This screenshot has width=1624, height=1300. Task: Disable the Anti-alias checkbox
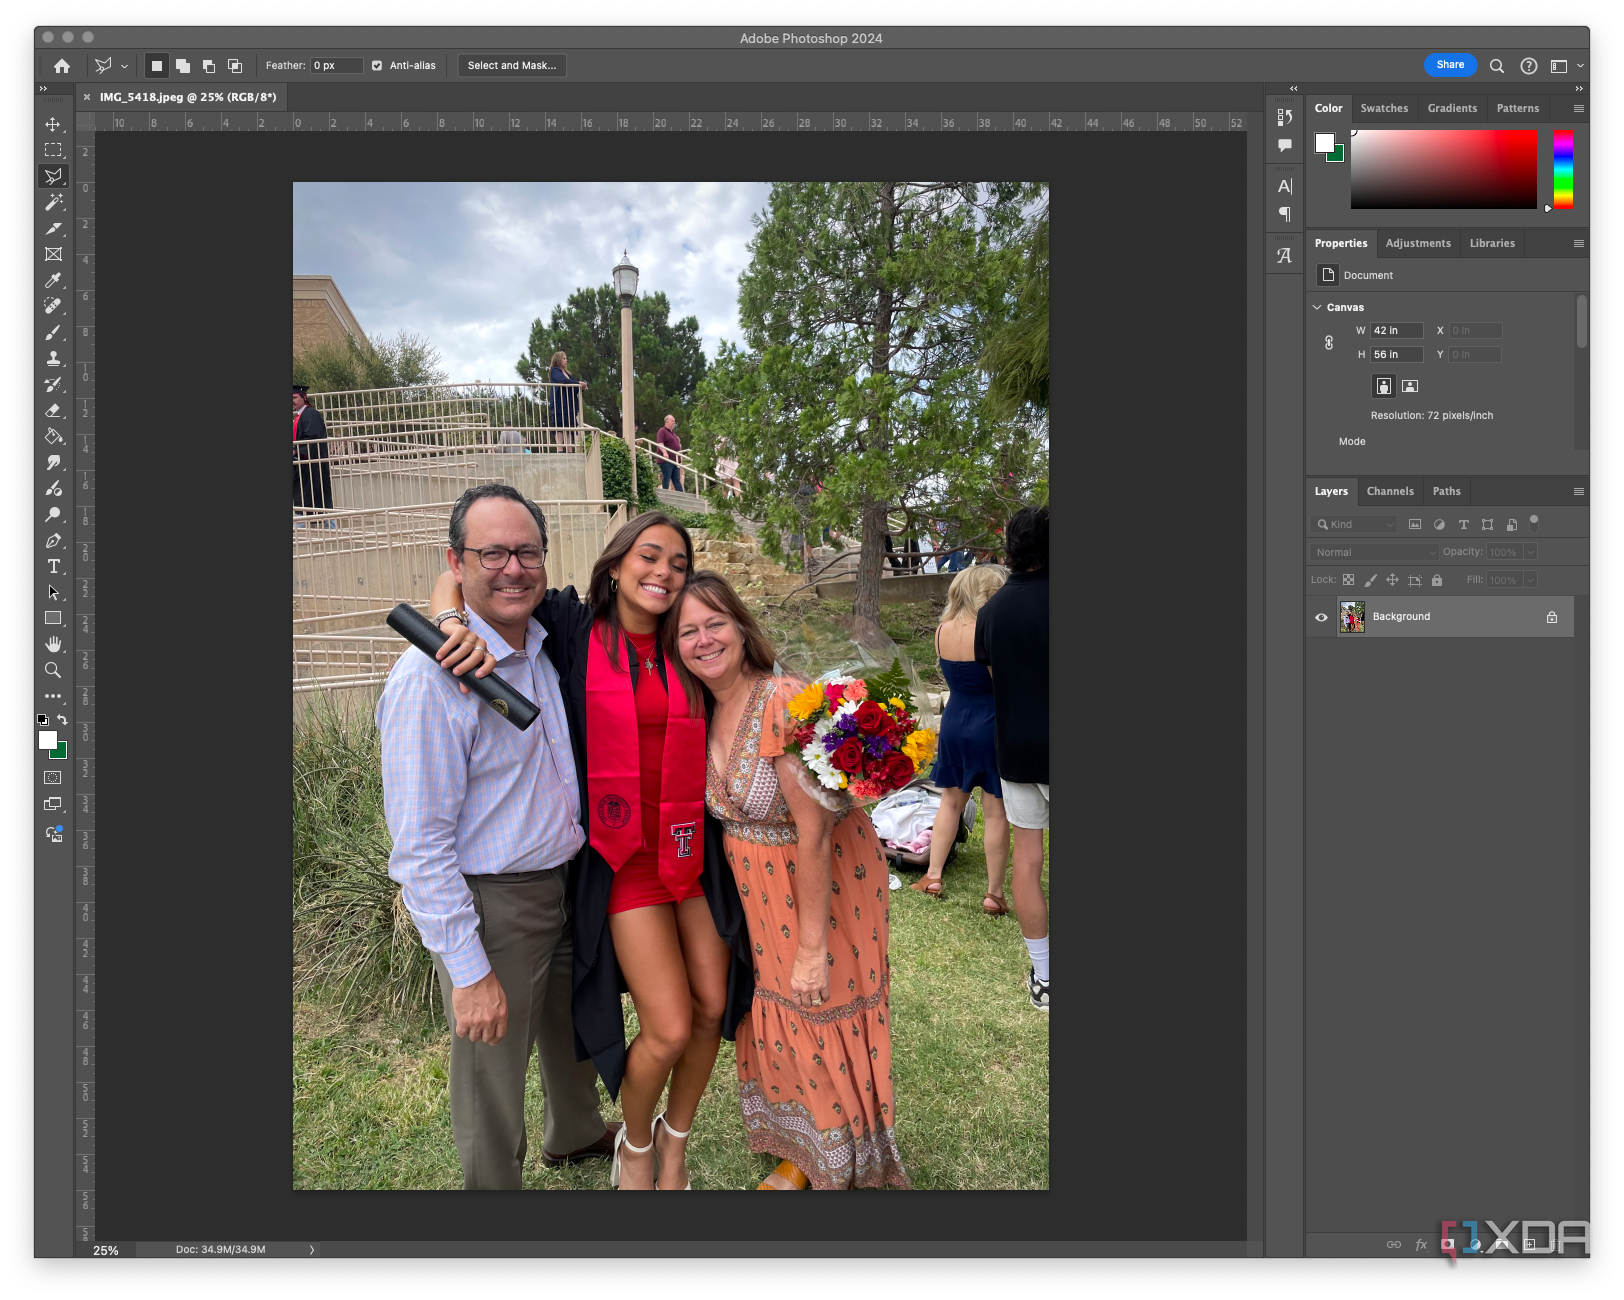tap(377, 66)
